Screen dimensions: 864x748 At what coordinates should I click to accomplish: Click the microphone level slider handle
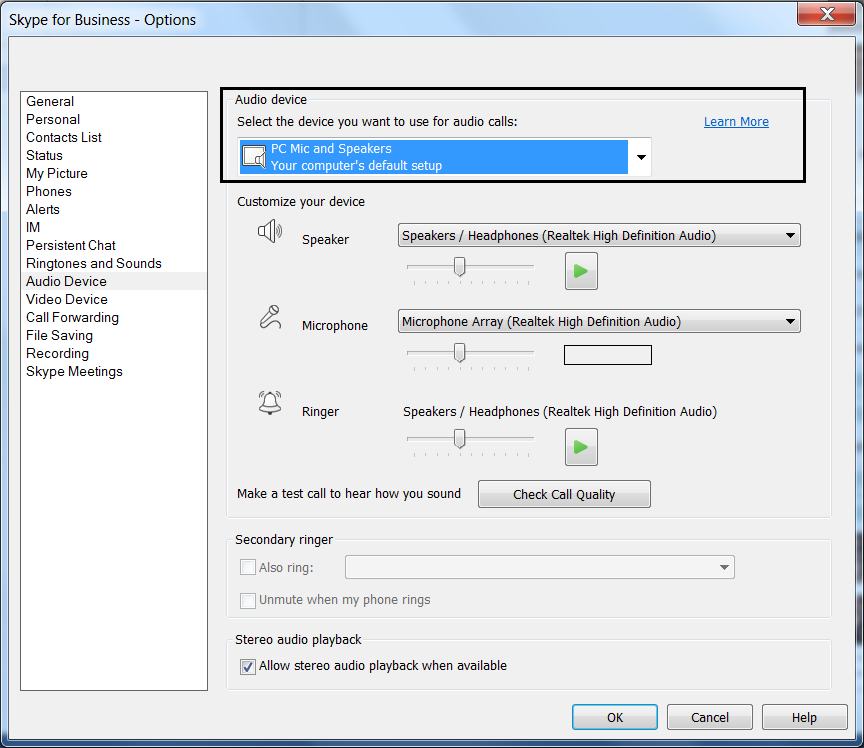(x=459, y=352)
